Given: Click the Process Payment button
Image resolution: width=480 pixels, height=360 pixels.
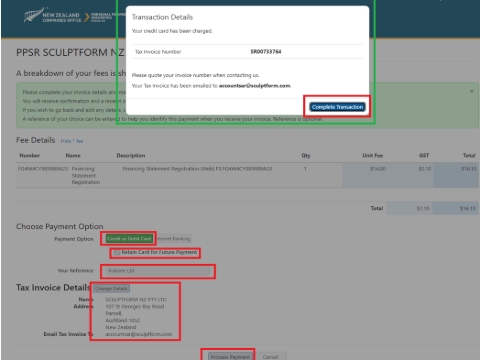Looking at the screenshot, I should tap(230, 357).
